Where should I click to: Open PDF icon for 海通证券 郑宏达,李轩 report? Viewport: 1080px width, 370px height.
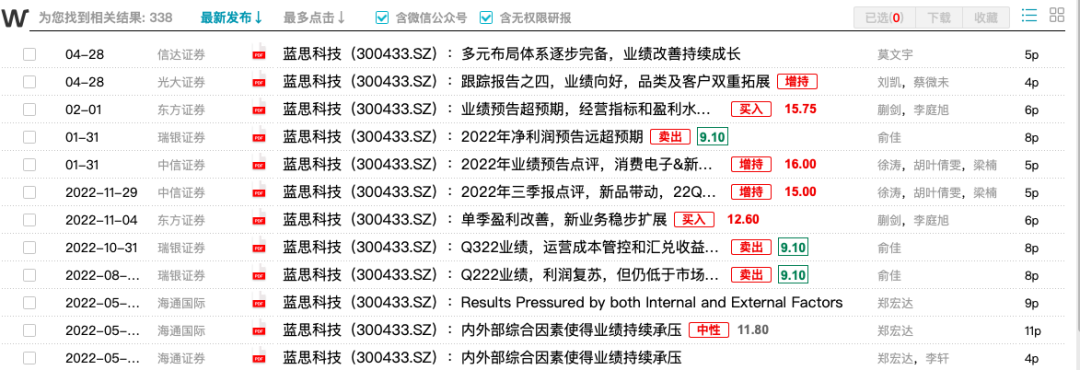click(x=259, y=358)
